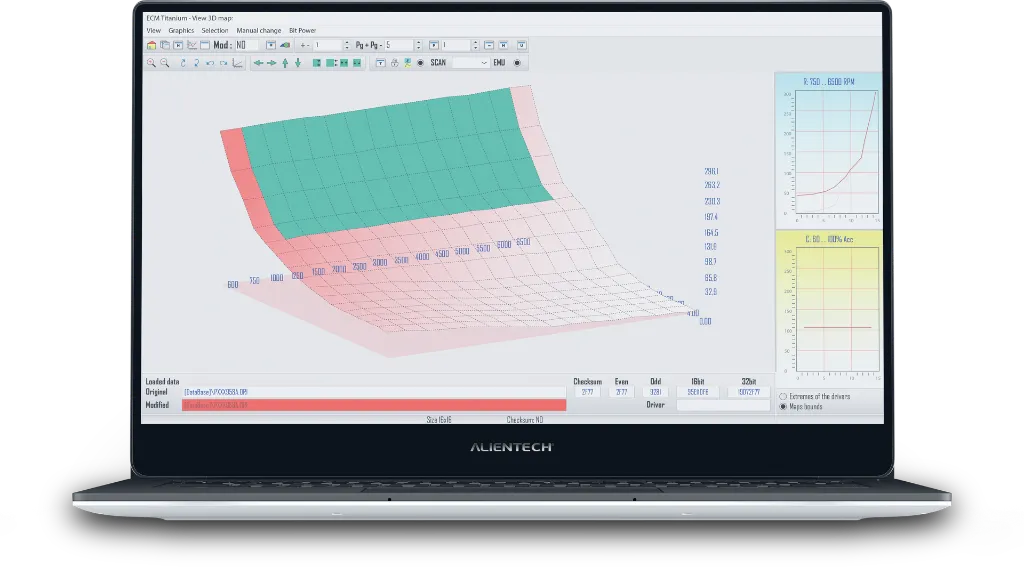
Task: Click the green left arrow icon
Action: (x=258, y=63)
